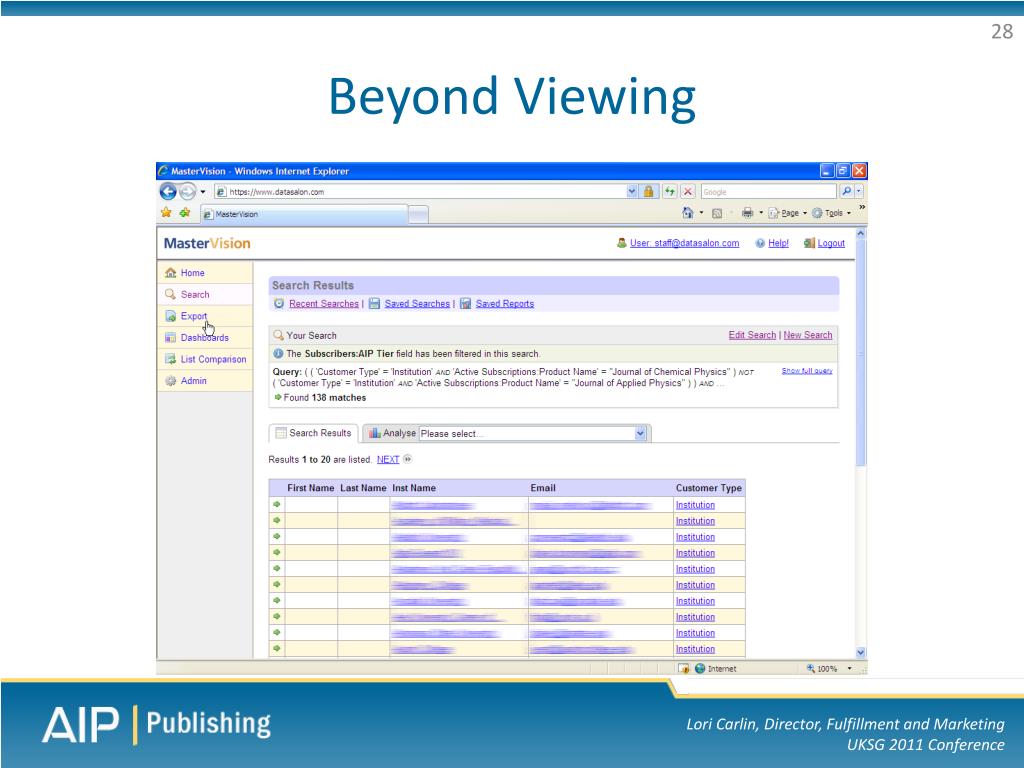This screenshot has height=768, width=1024.
Task: Open List Comparison in sidebar
Action: (x=214, y=359)
